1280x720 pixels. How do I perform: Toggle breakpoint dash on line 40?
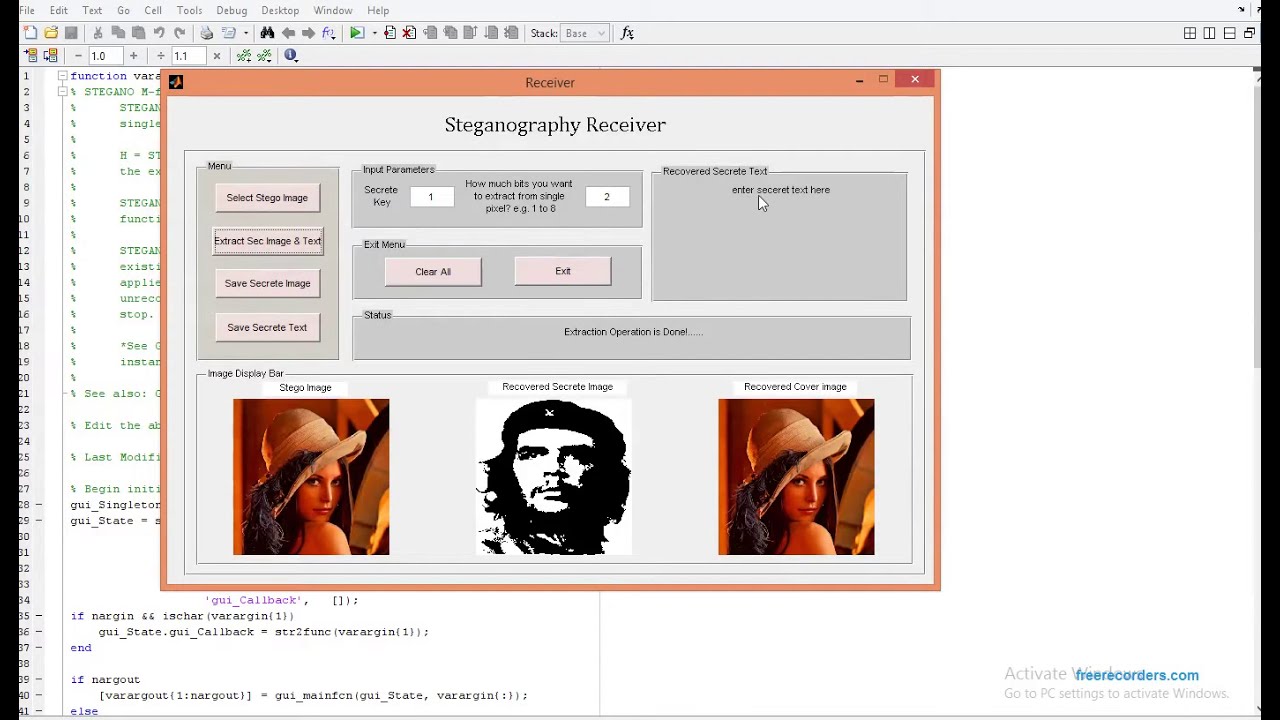(38, 695)
